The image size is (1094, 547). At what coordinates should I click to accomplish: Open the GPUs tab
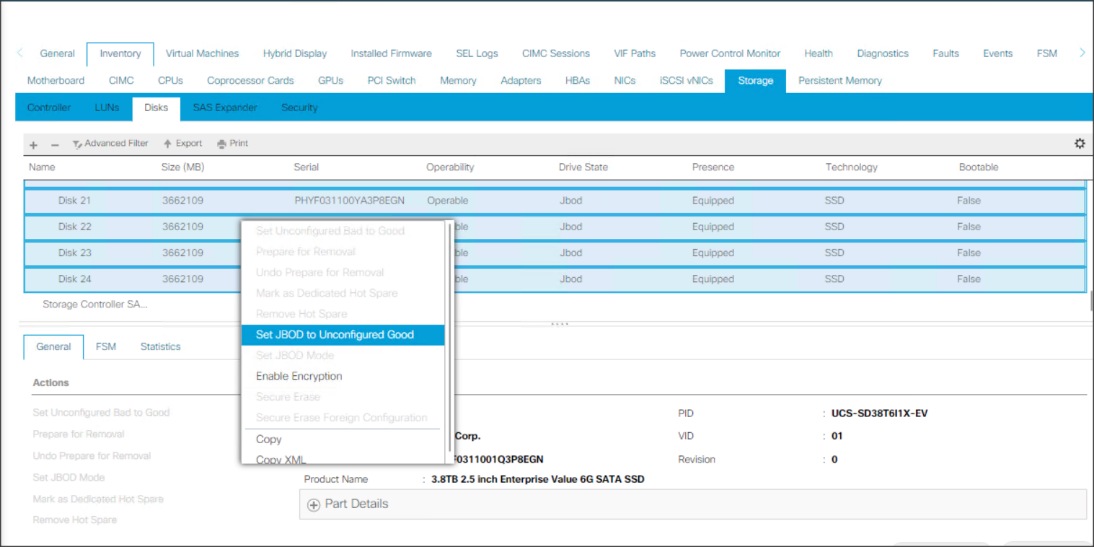[x=330, y=80]
